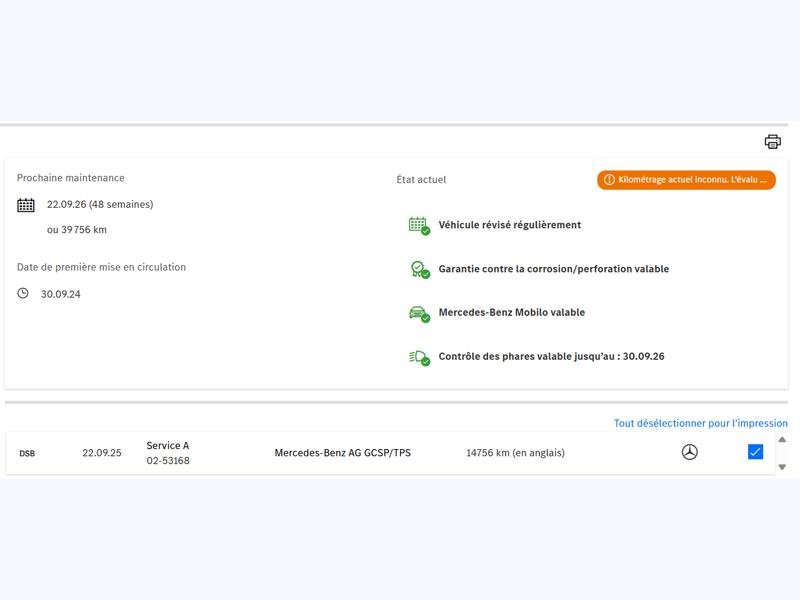
Task: Click the headlight check status icon
Action: click(x=419, y=357)
